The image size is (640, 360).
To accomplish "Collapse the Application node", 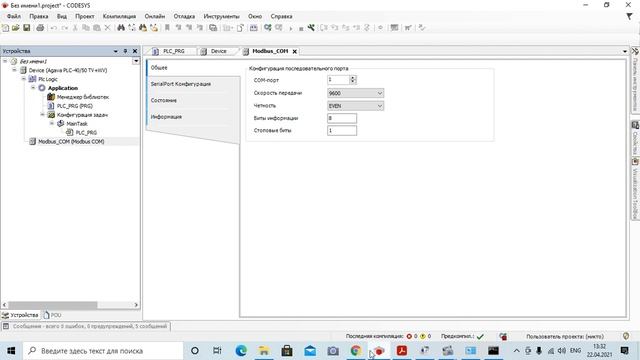I will (33, 88).
